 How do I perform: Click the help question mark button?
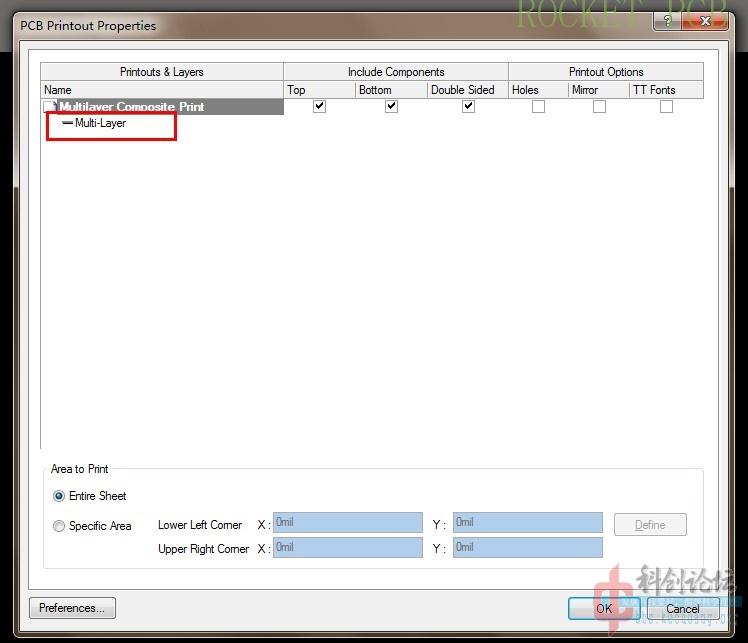coord(667,21)
